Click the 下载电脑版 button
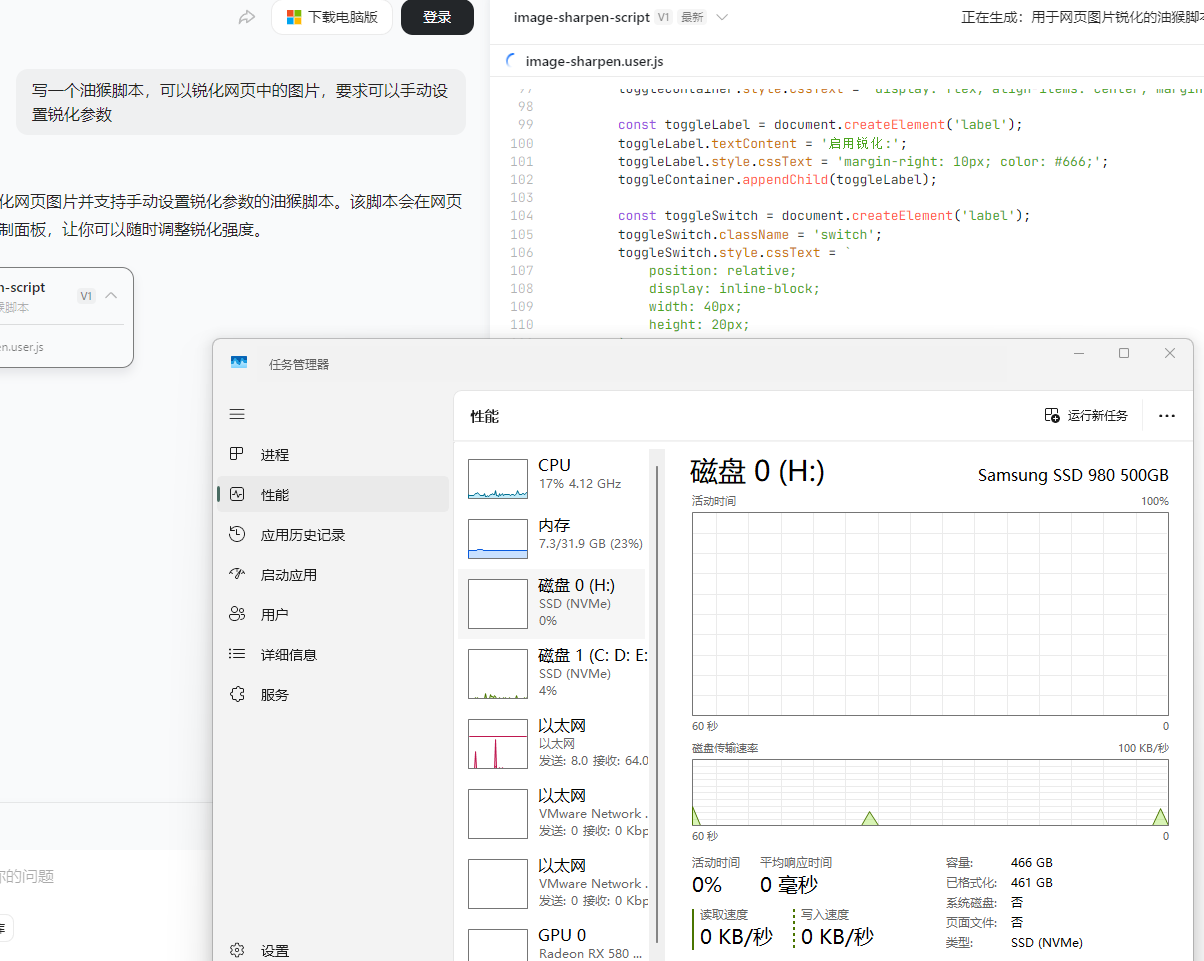The height and width of the screenshot is (961, 1204). 332,17
